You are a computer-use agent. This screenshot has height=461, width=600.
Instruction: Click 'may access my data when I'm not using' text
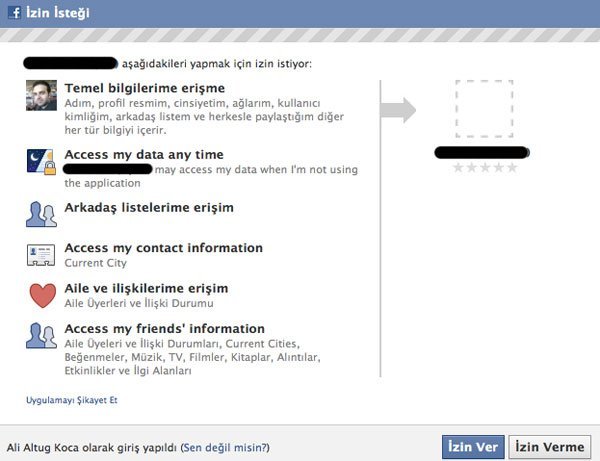point(256,169)
